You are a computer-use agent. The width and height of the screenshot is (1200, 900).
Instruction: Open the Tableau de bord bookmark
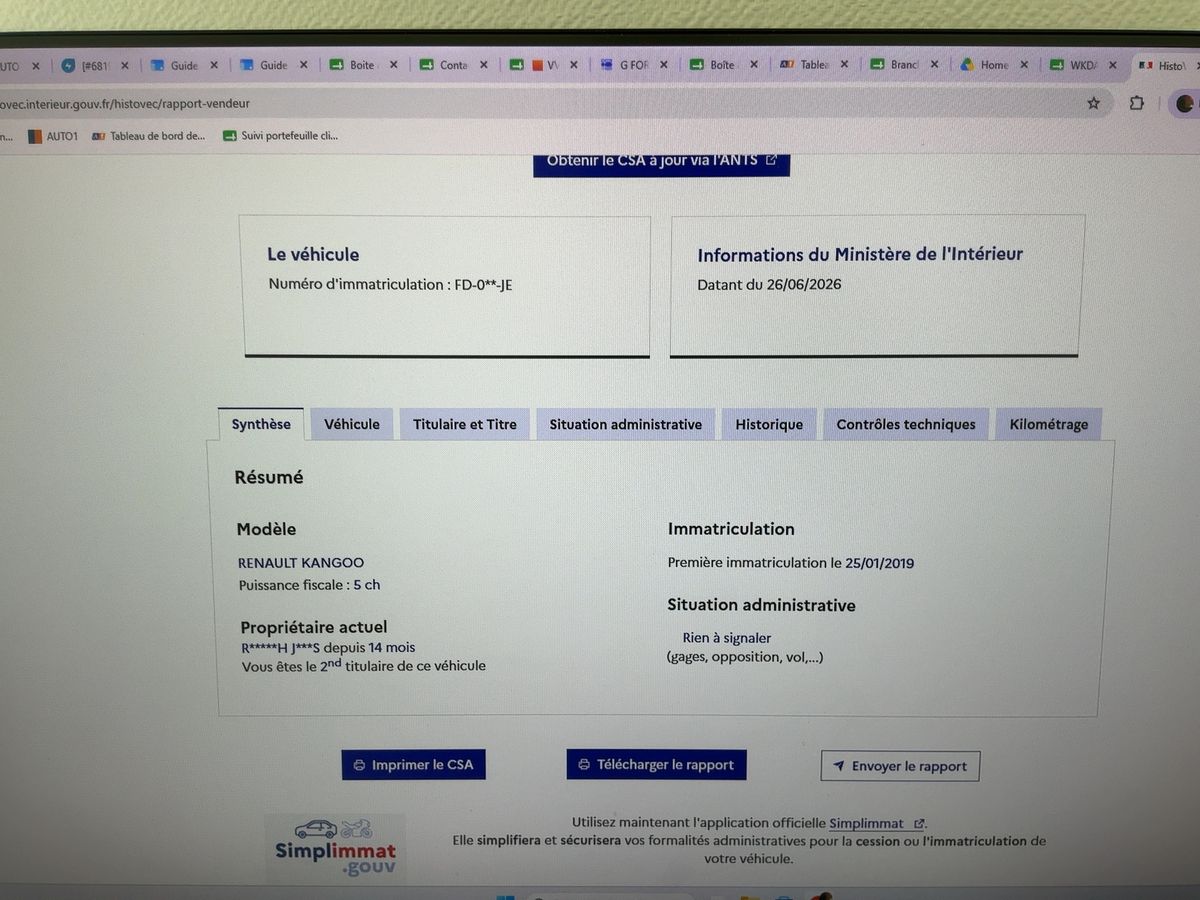pyautogui.click(x=148, y=136)
